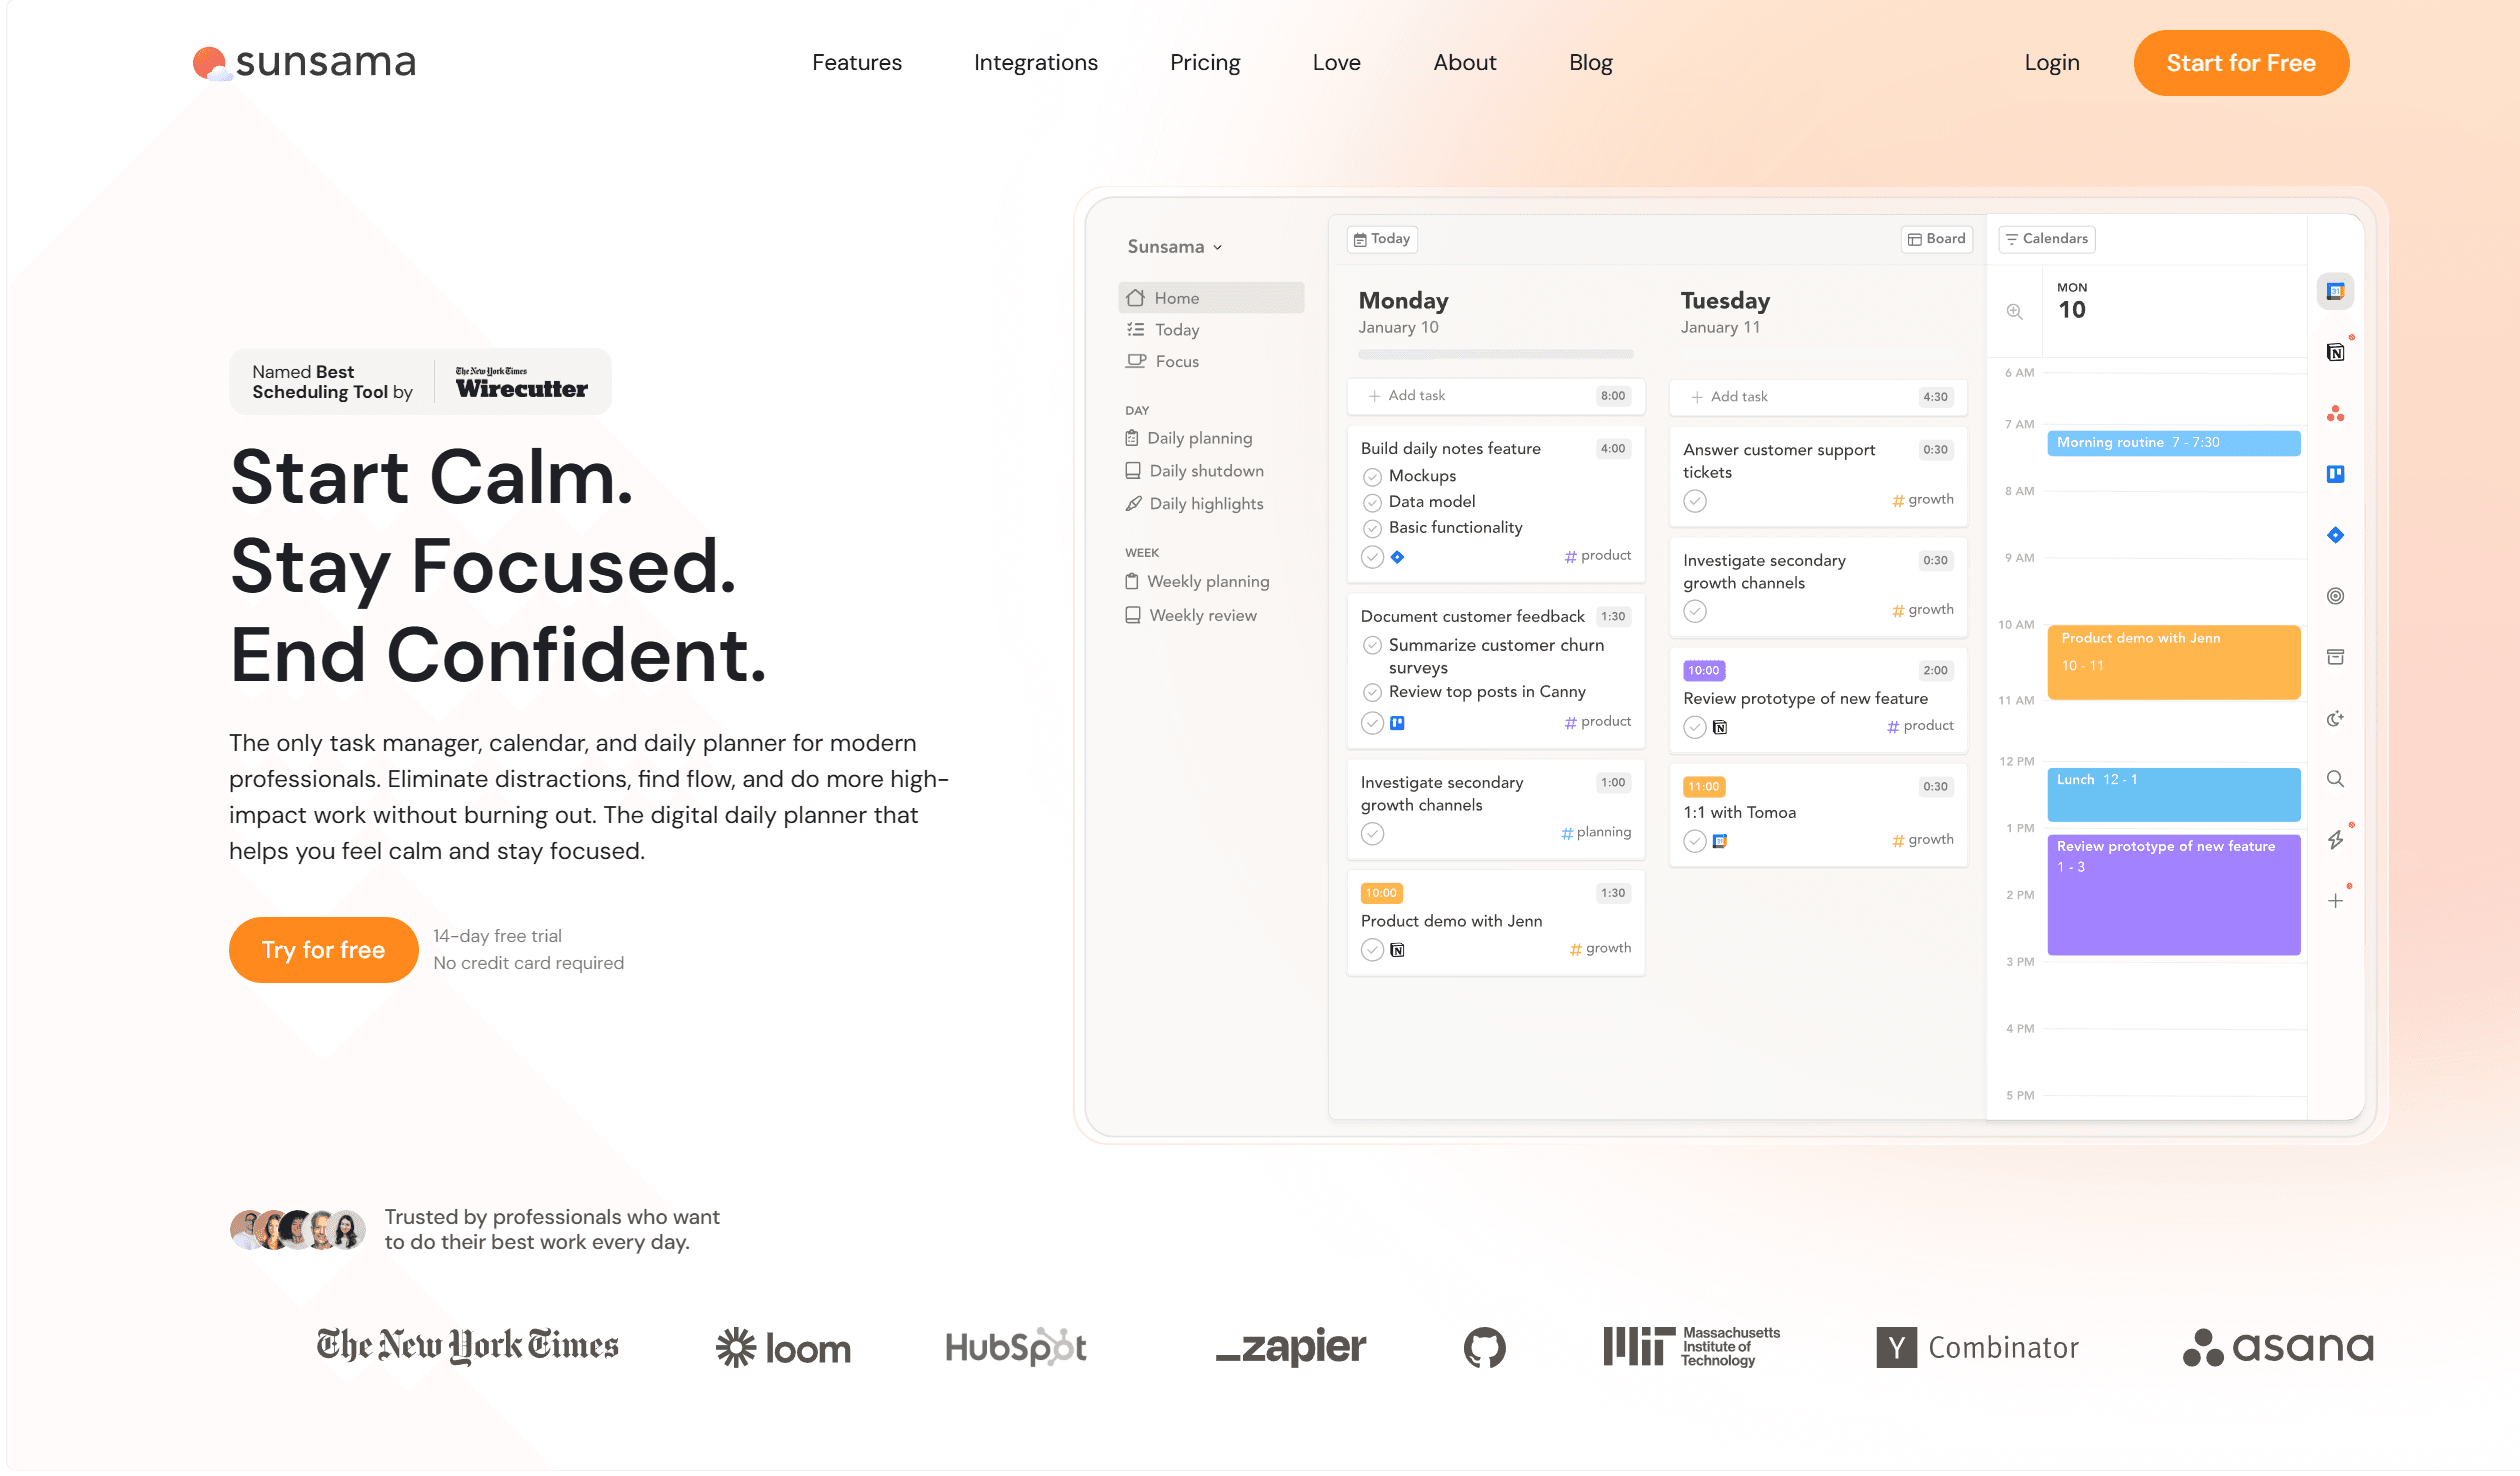The height and width of the screenshot is (1476, 2520).
Task: Click the Sunsama logo in header
Action: pos(304,62)
